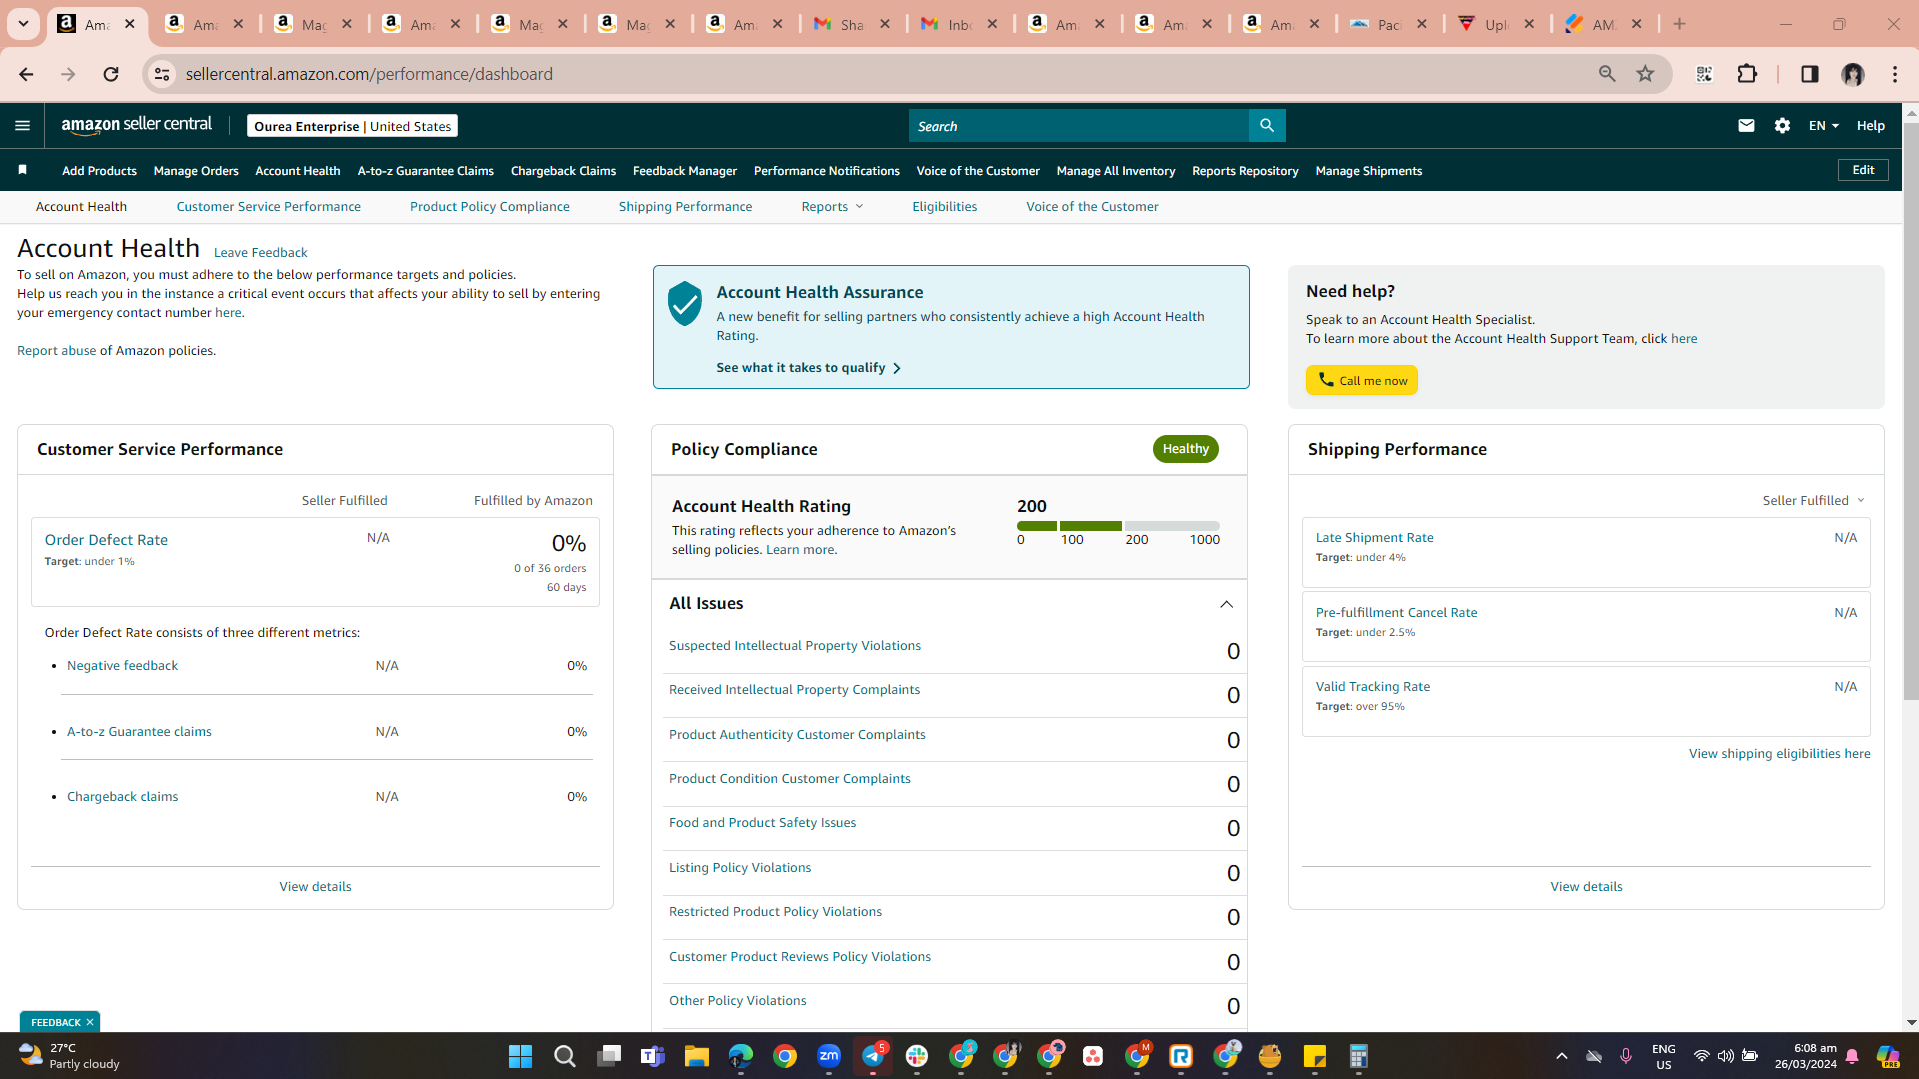Click the Call me now button
This screenshot has width=1919, height=1079.
coord(1361,380)
